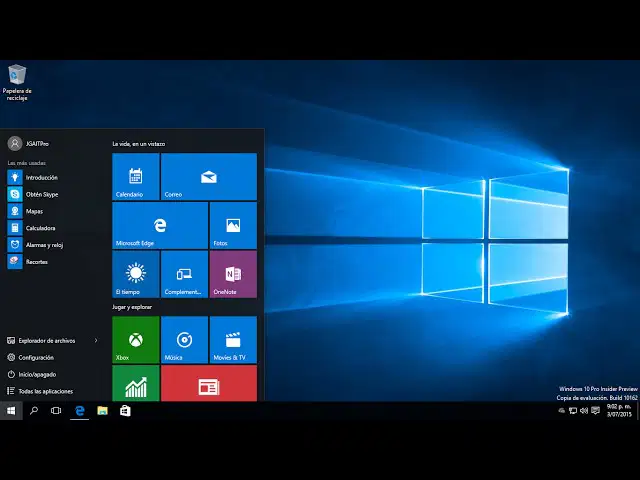640x480 pixels.
Task: Open El tiempo weather tile
Action: point(136,274)
